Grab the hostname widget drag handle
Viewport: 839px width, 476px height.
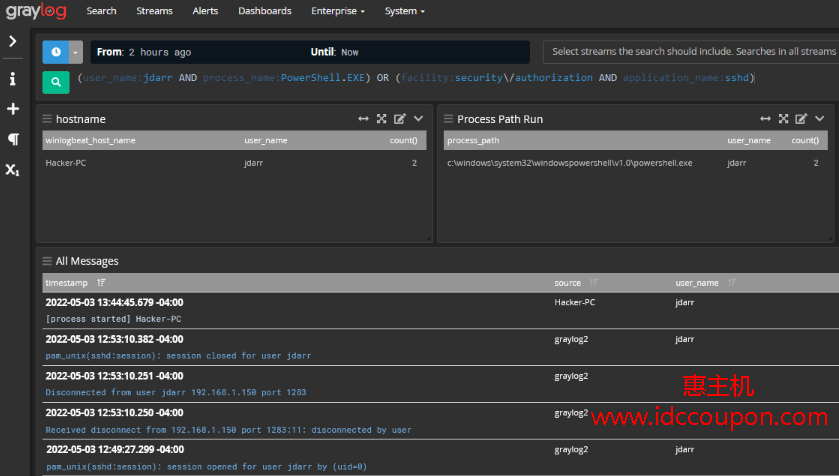click(x=47, y=119)
